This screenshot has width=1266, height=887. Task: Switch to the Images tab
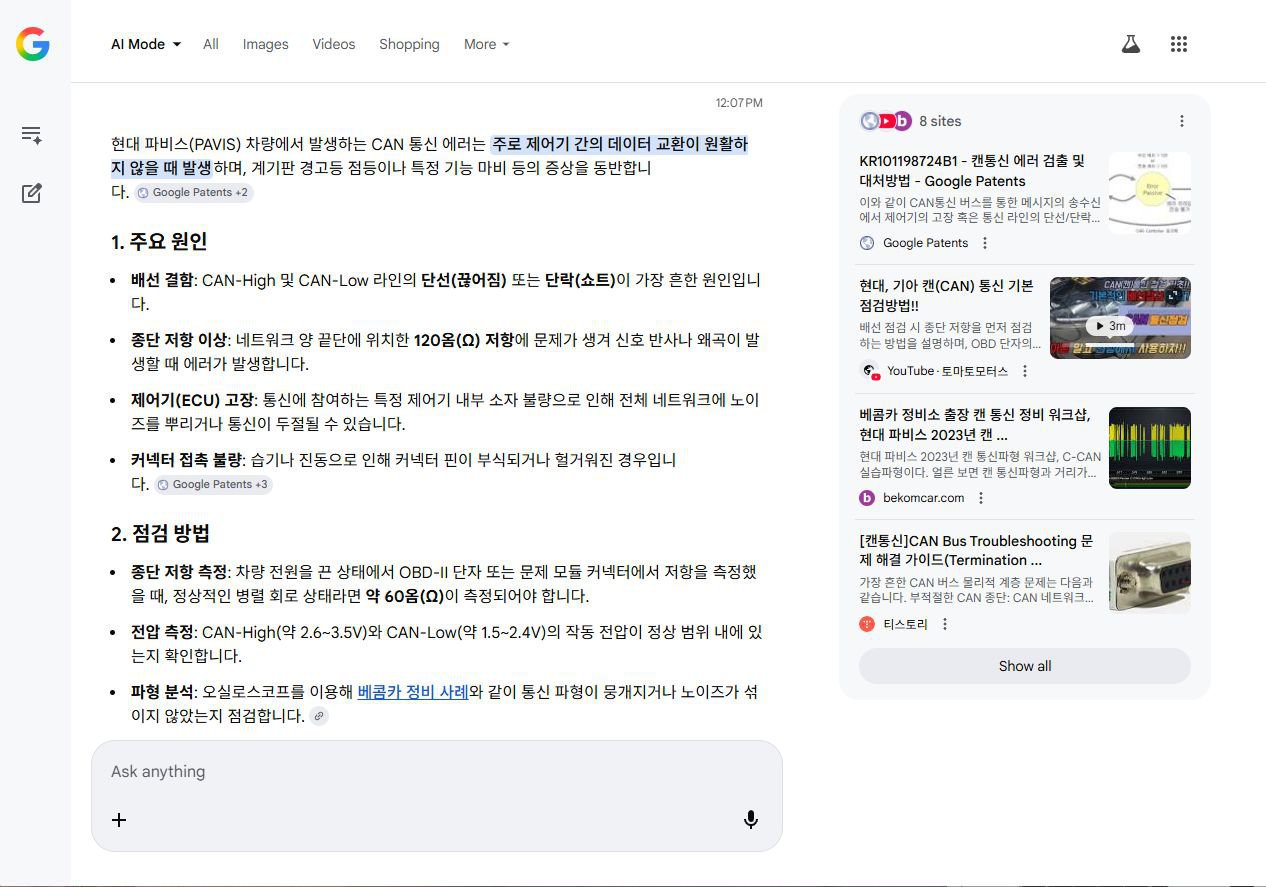coord(265,44)
